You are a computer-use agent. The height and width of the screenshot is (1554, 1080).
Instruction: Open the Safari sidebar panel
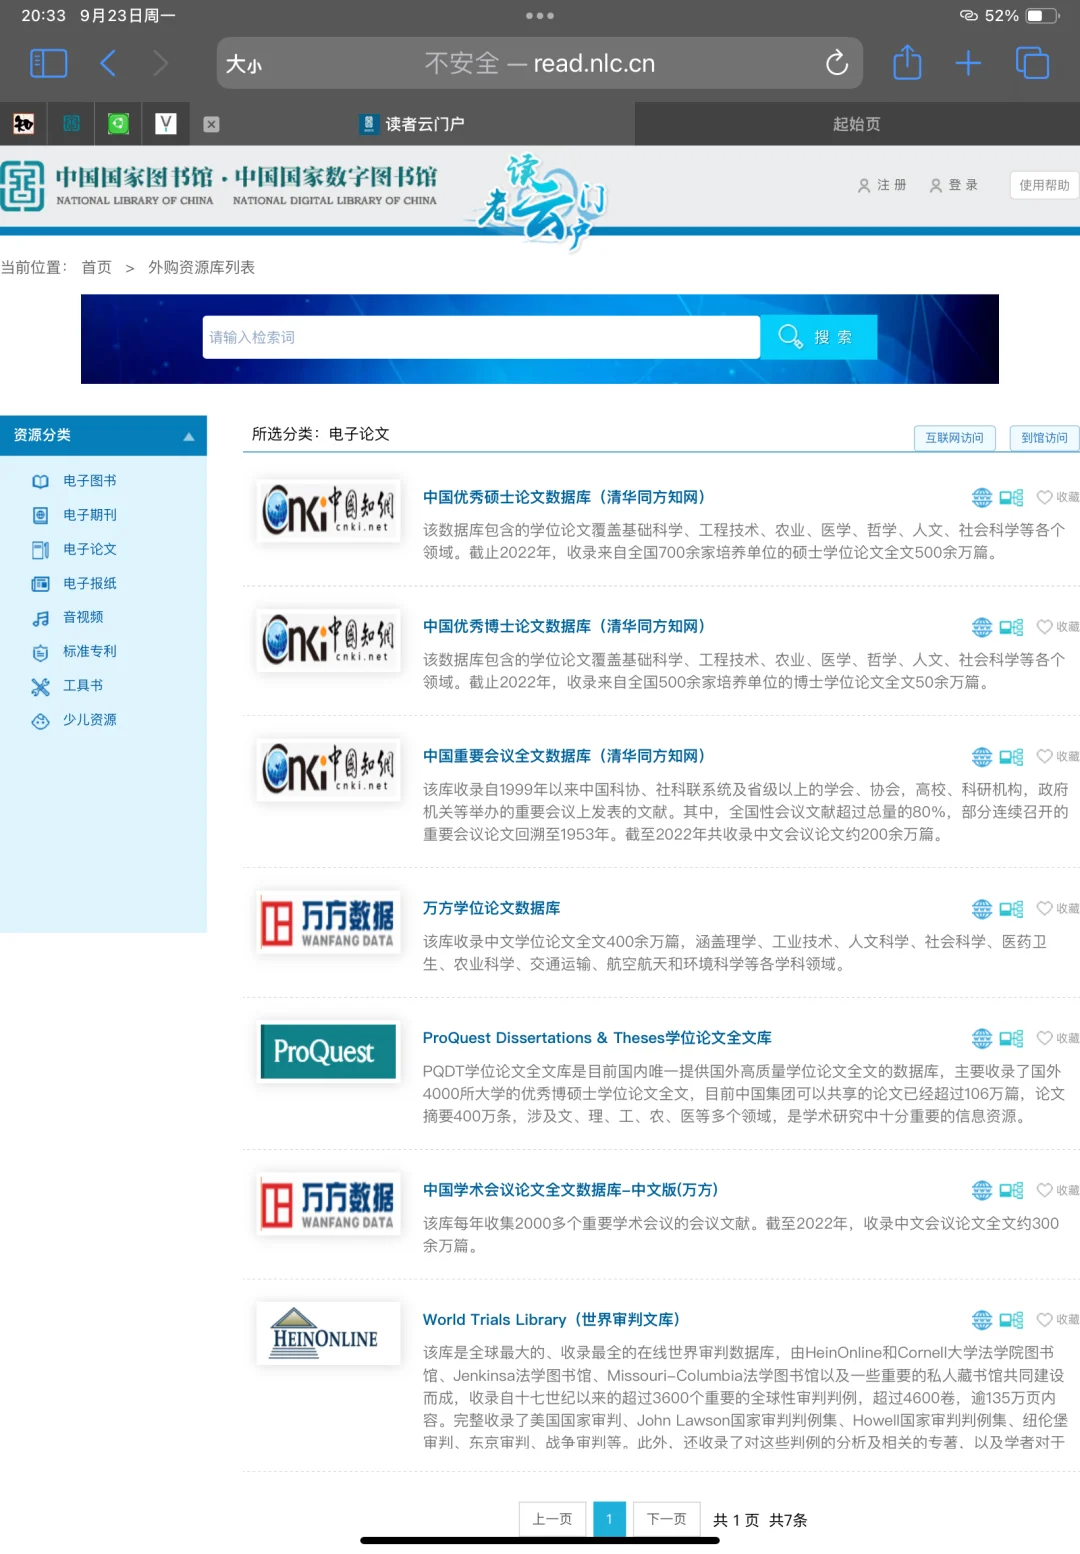[48, 64]
